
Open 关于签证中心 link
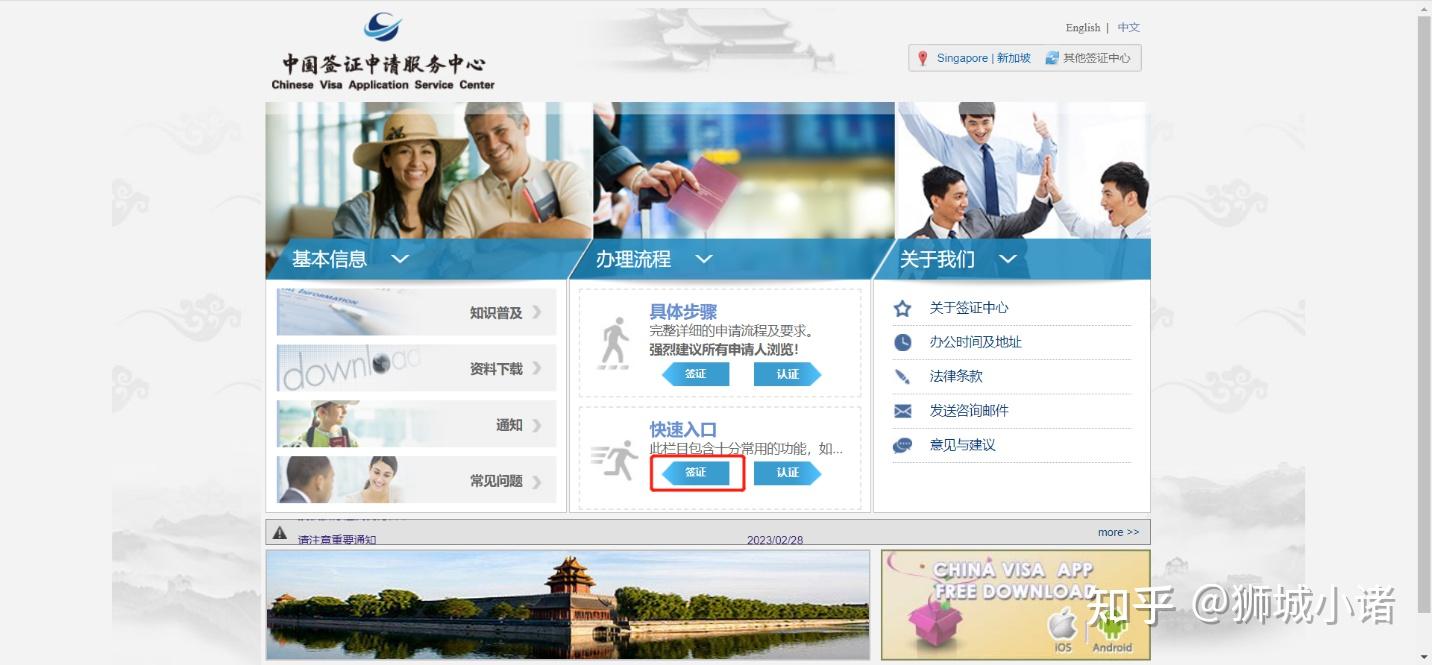[969, 308]
